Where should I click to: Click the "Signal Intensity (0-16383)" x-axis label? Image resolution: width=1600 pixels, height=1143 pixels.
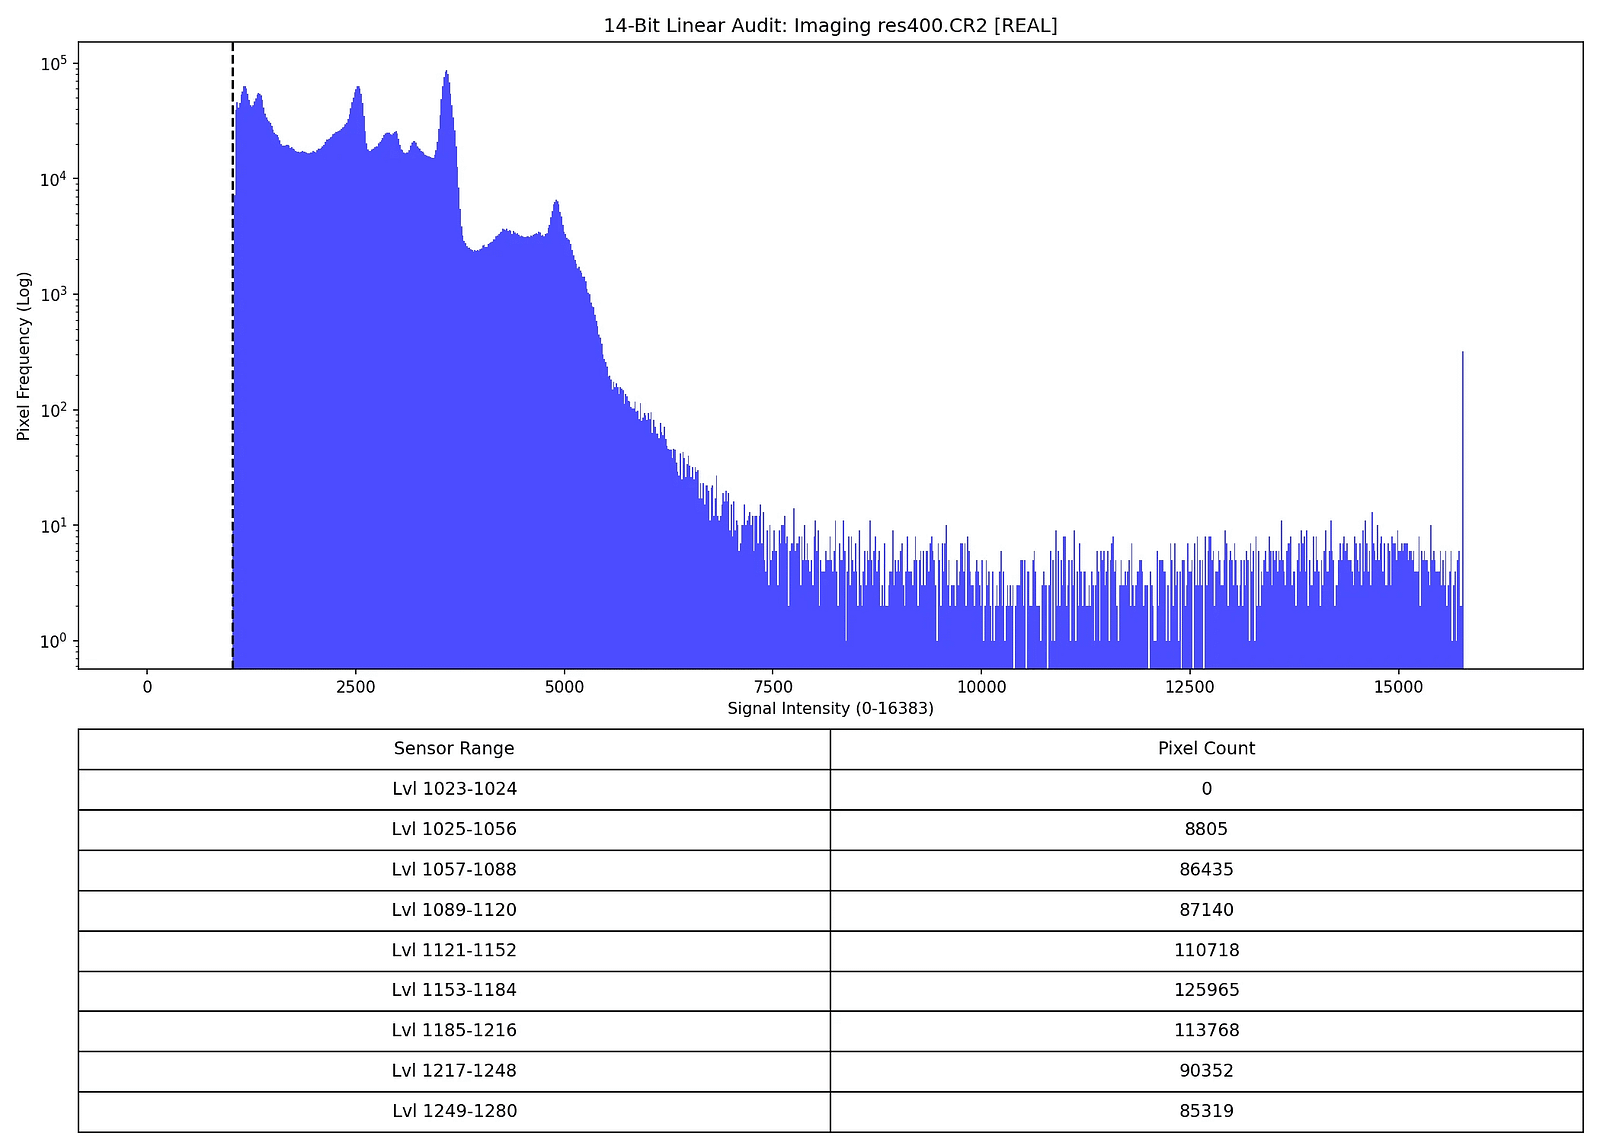[x=830, y=707]
